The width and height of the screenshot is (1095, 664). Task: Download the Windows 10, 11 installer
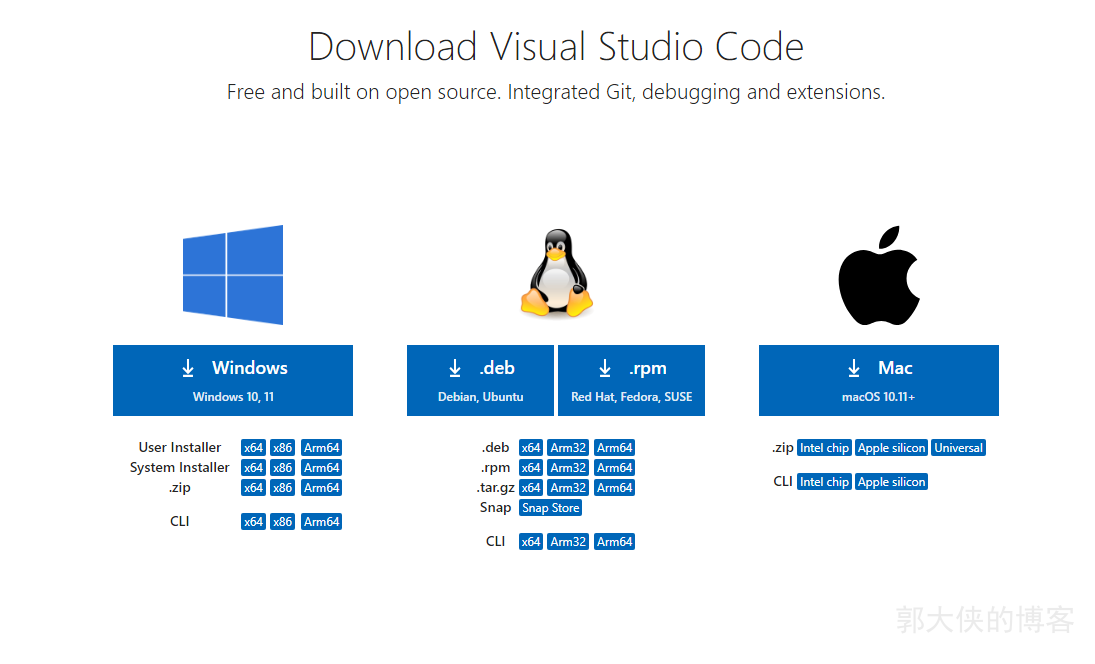[233, 381]
